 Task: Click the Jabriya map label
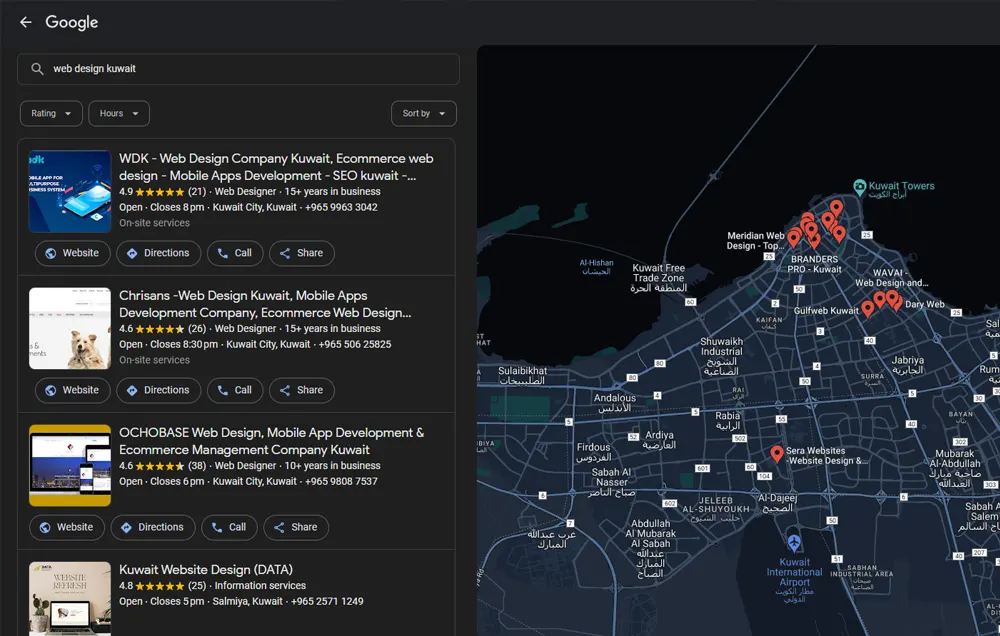908,365
